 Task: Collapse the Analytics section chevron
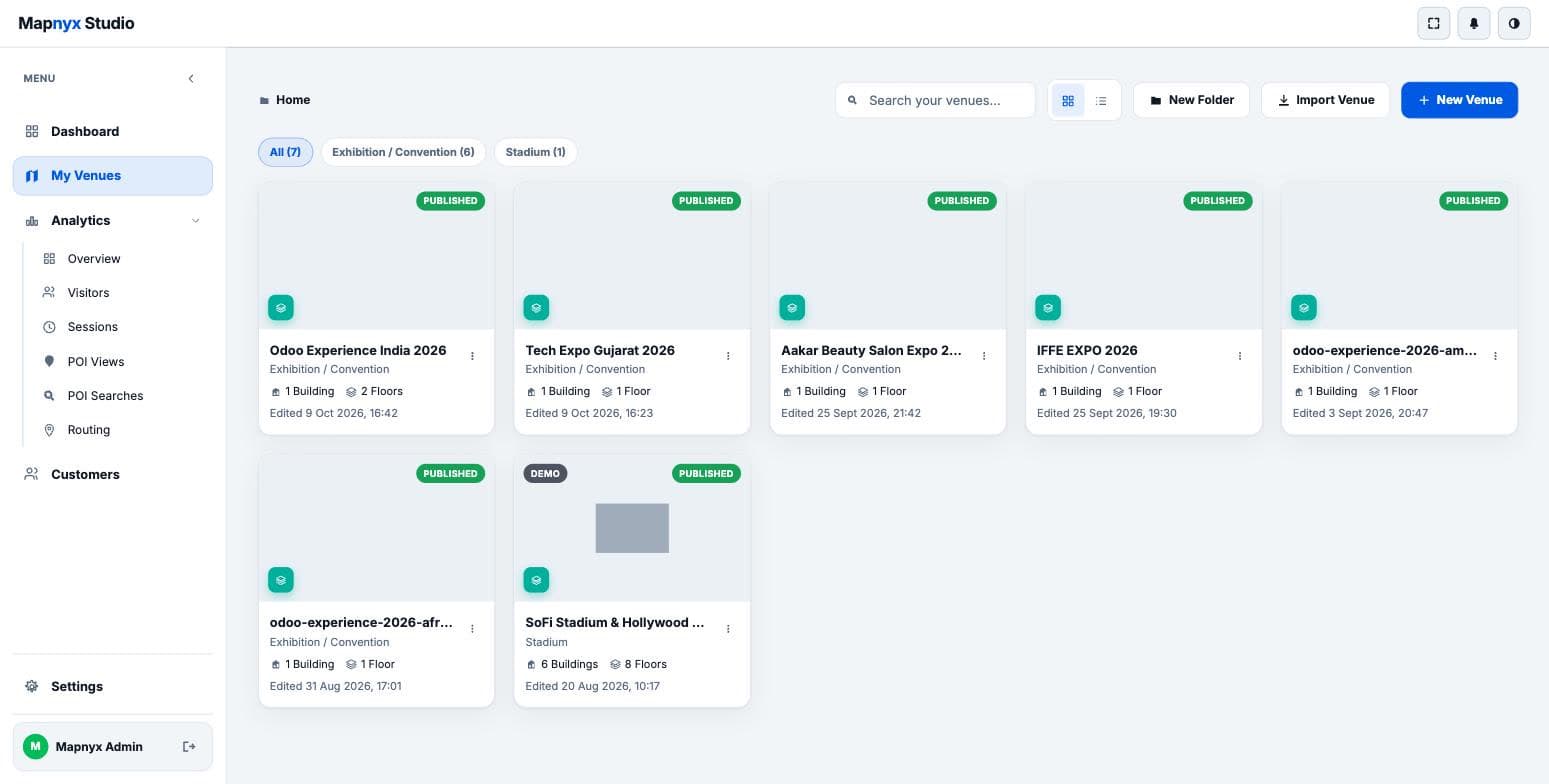pyautogui.click(x=195, y=221)
